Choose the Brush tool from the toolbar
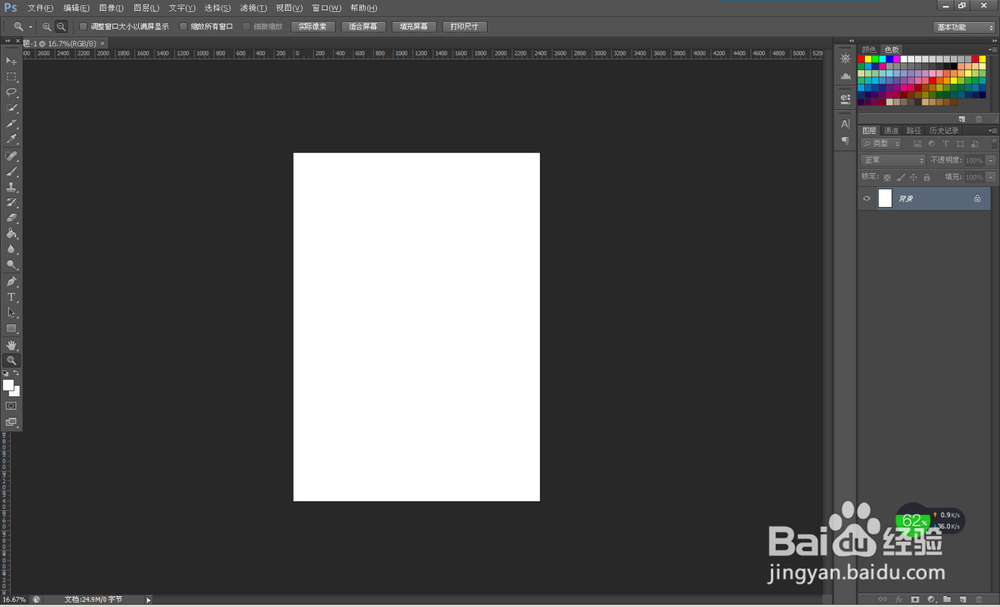This screenshot has width=1000, height=607. tap(12, 172)
